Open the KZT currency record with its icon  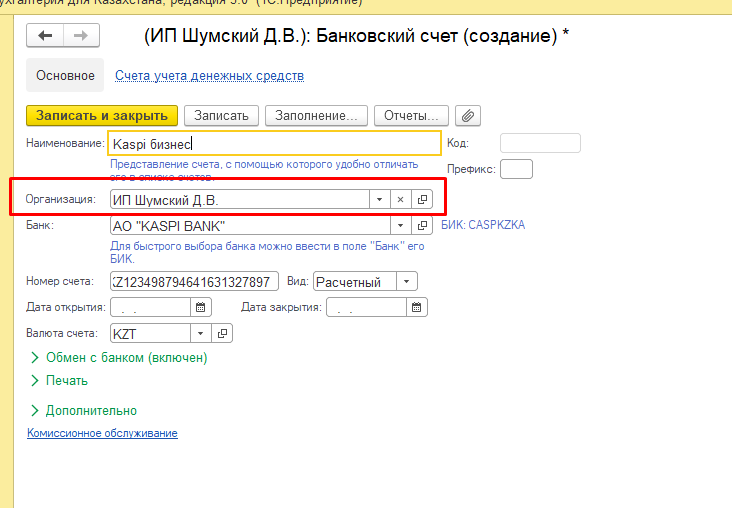(222, 333)
